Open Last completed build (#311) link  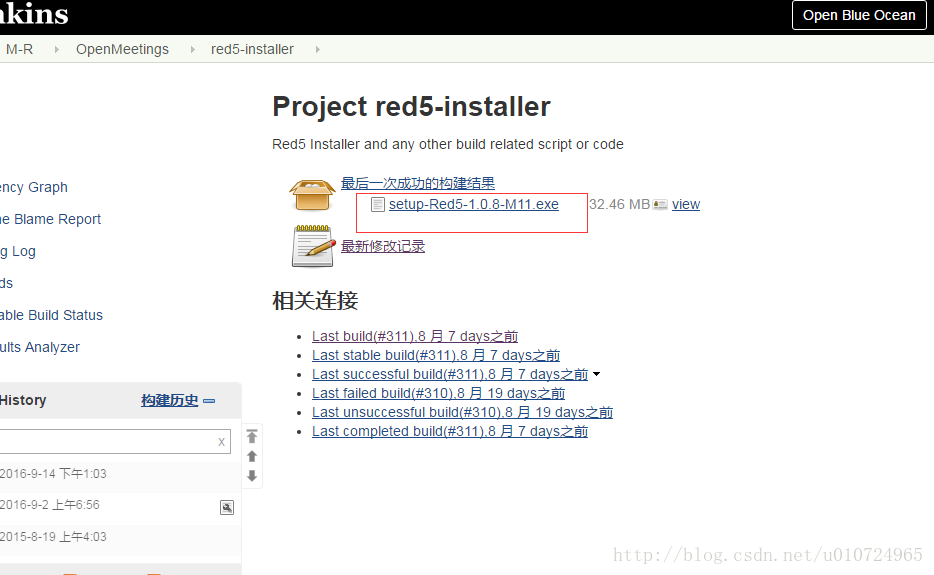pyautogui.click(x=450, y=431)
